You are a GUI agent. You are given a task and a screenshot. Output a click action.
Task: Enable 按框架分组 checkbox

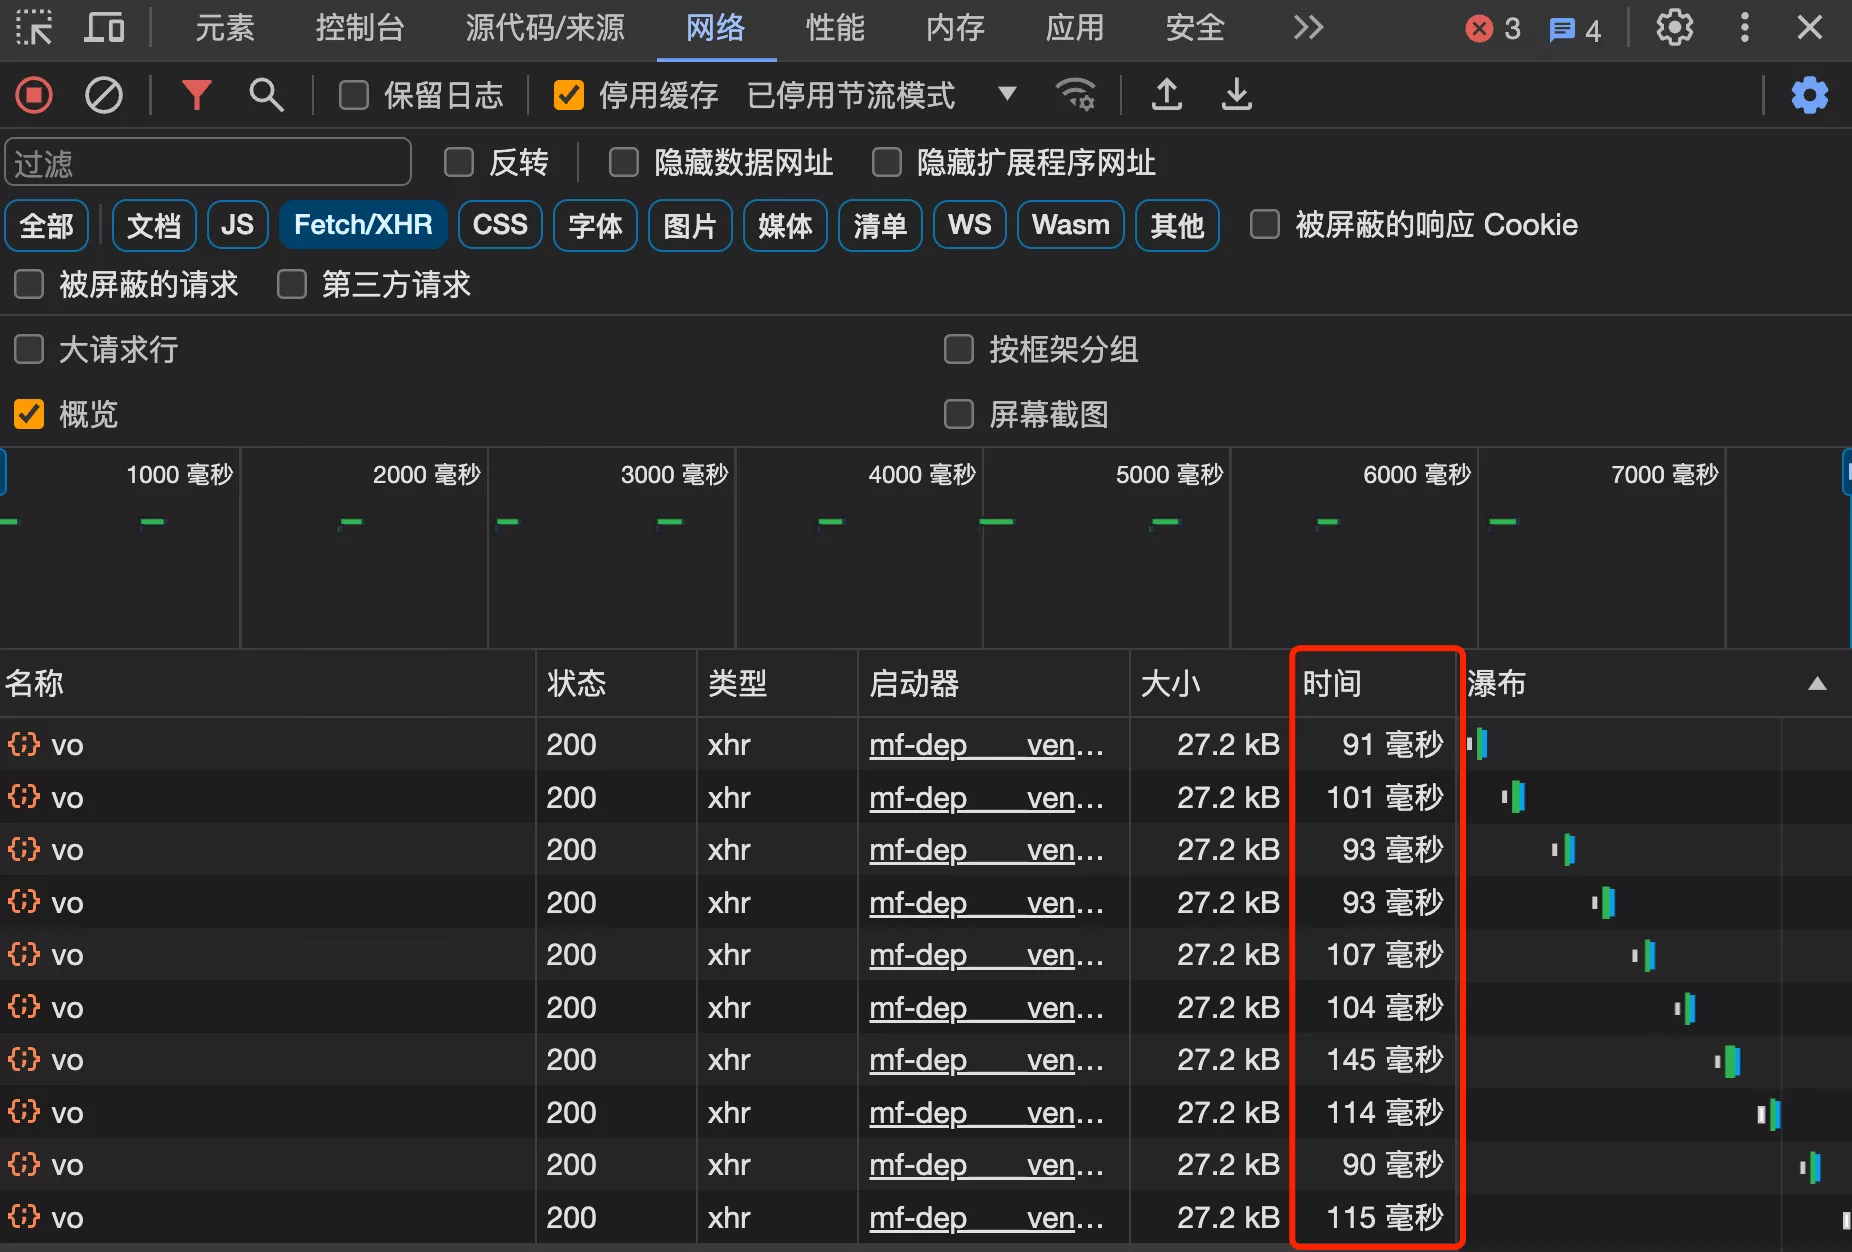click(959, 350)
